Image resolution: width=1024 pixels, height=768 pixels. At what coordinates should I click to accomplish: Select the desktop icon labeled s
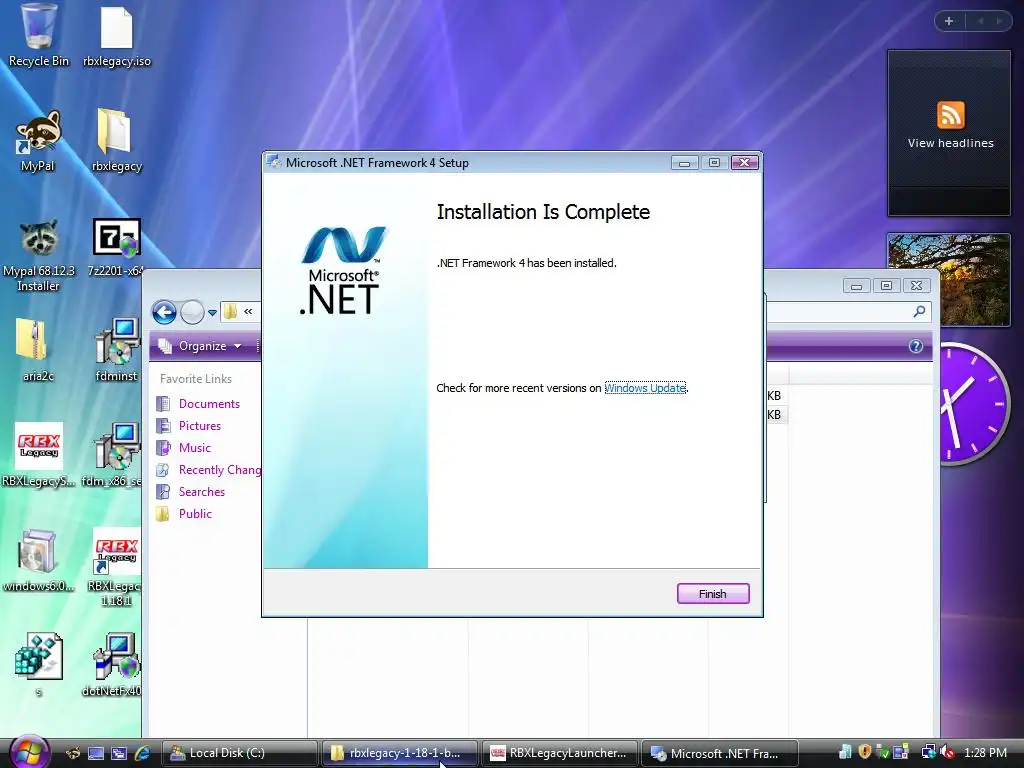click(39, 665)
